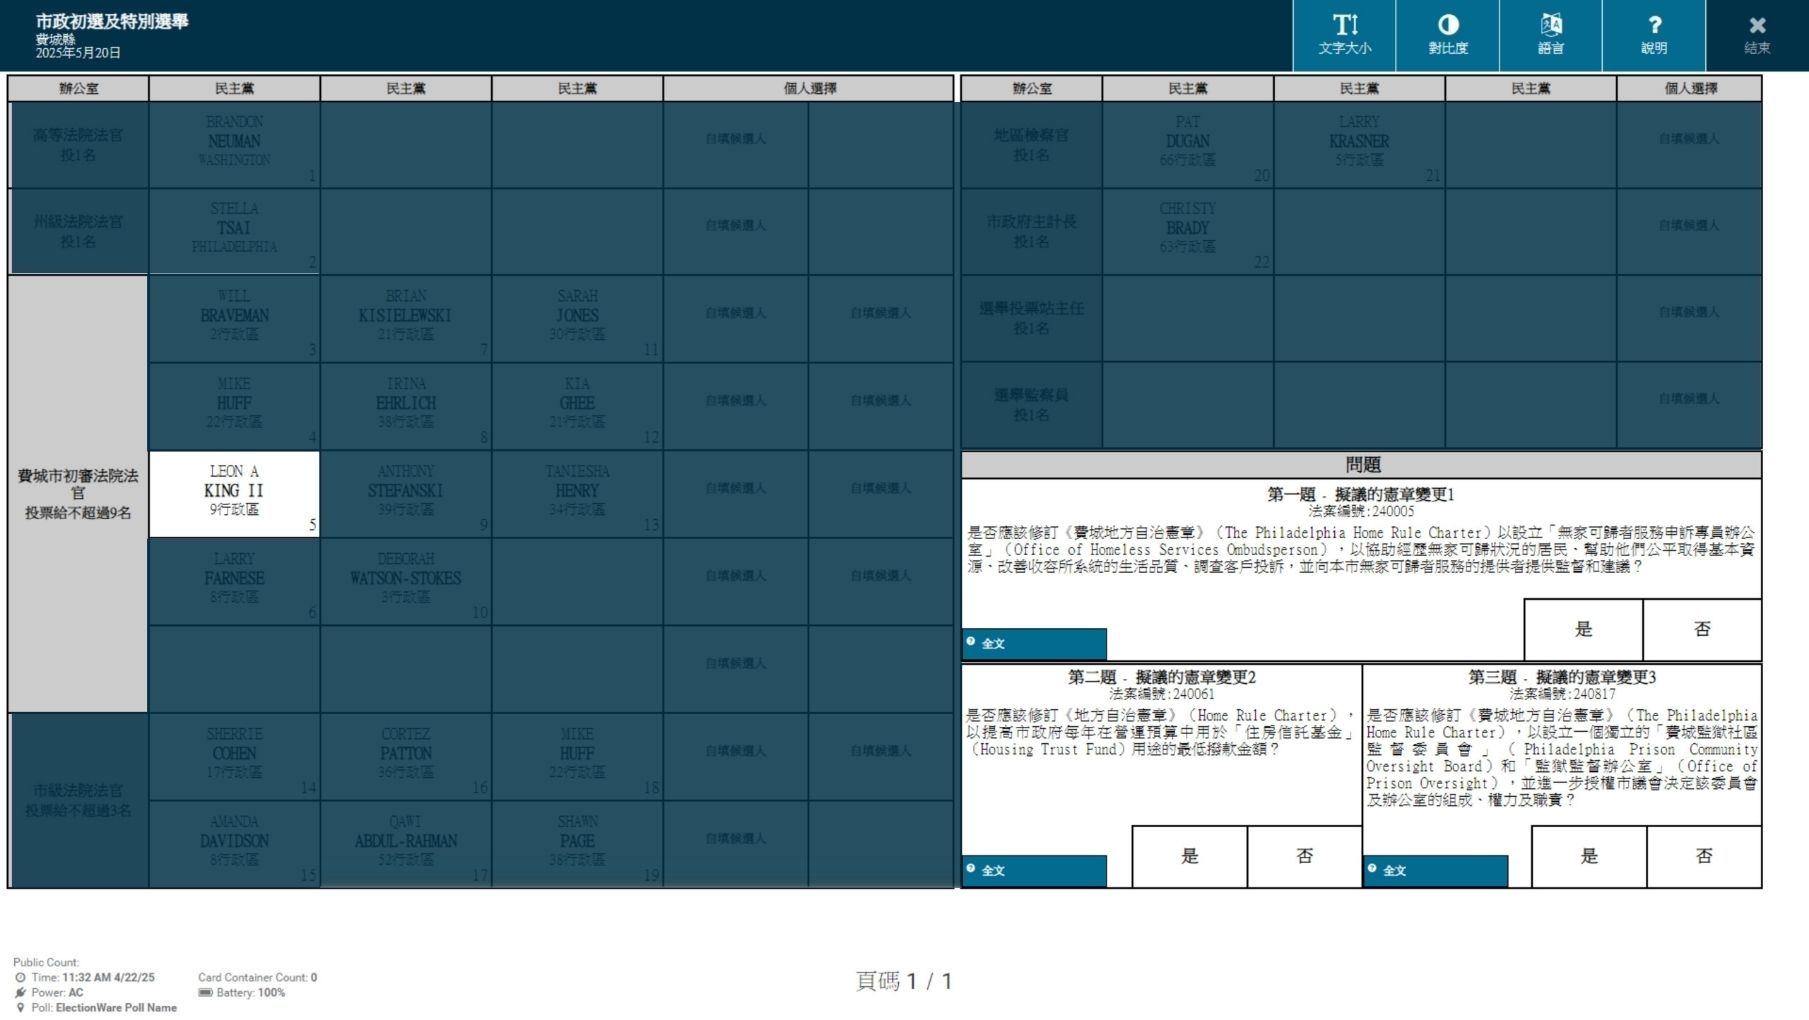Open the 說明 help screen
Screen dimensions: 1809x1020
(1653, 35)
